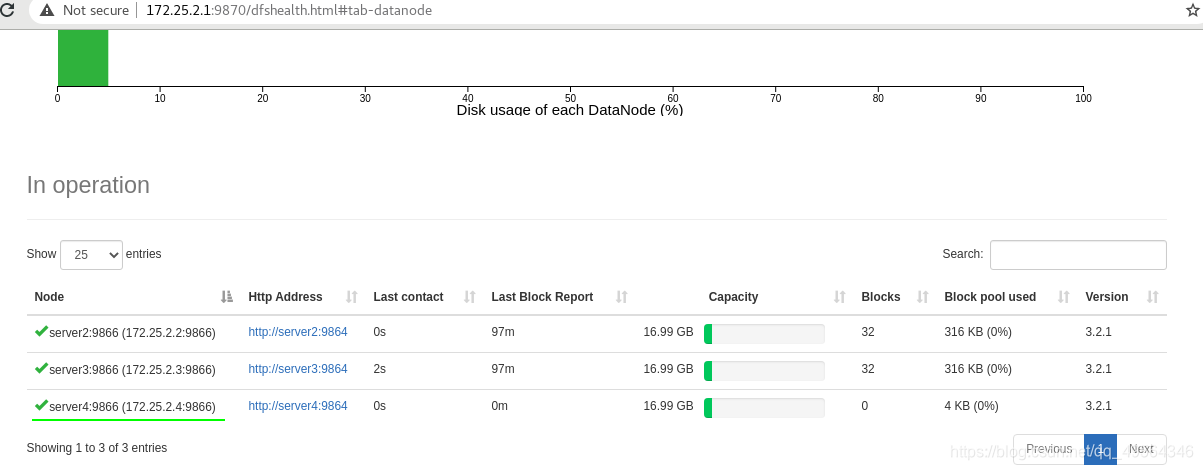Viewport: 1203px width, 470px height.
Task: Sort by the Capacity column arrows
Action: click(840, 297)
